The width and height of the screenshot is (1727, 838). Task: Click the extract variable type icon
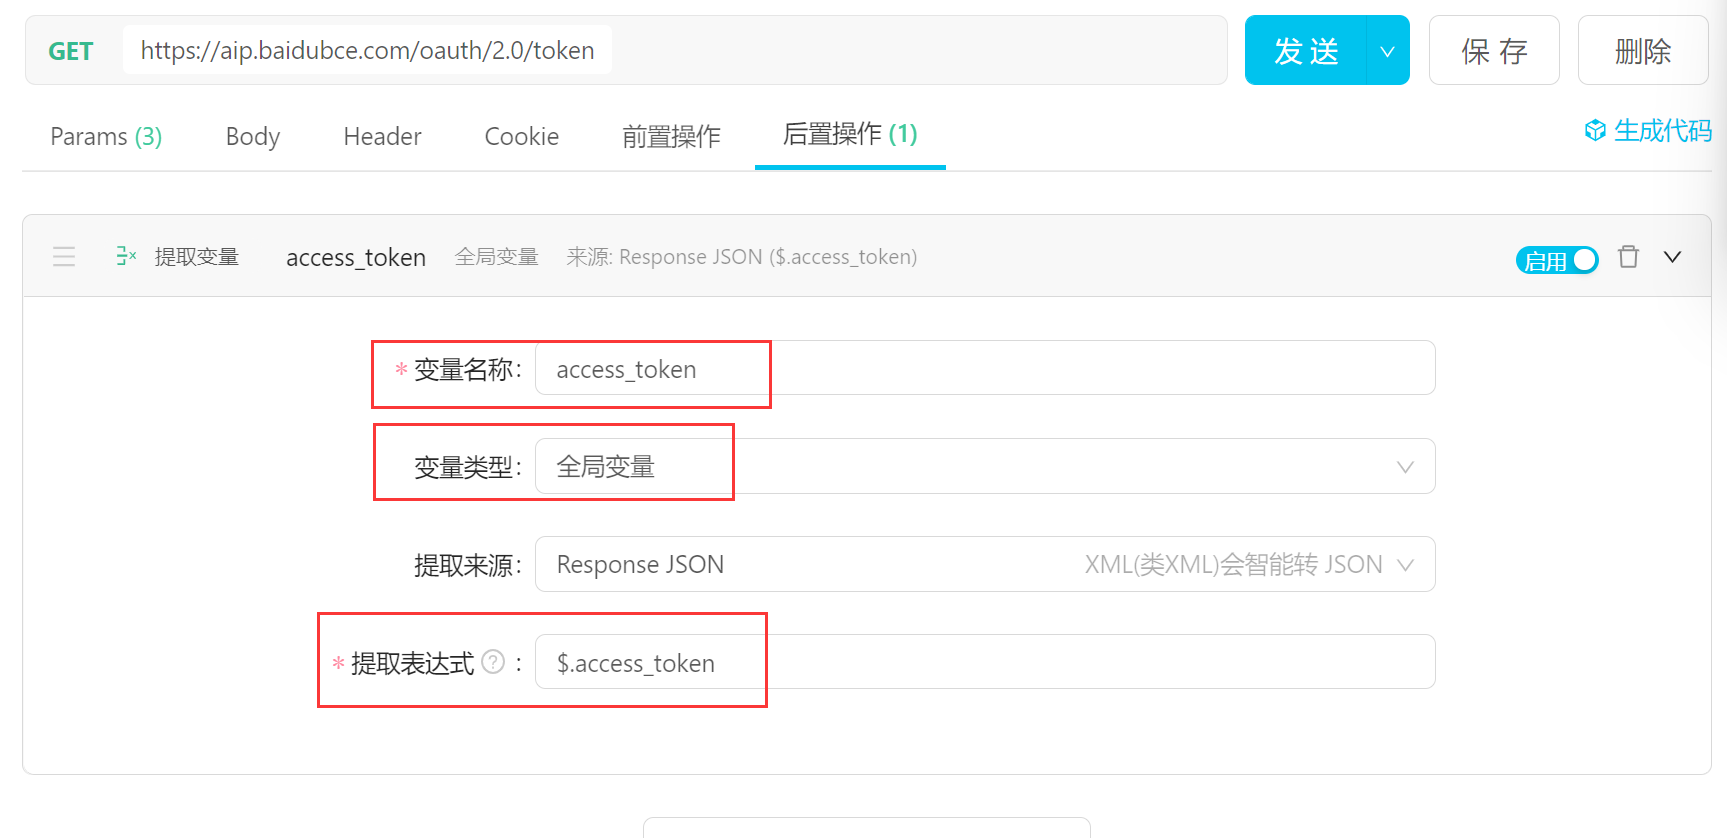pyautogui.click(x=126, y=256)
